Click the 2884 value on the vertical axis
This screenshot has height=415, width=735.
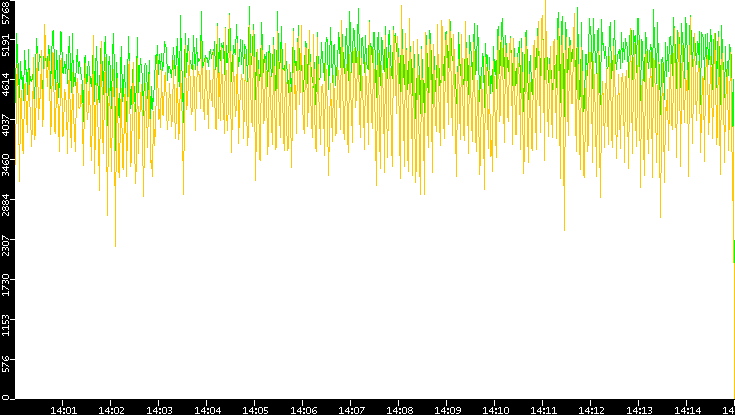click(x=6, y=203)
